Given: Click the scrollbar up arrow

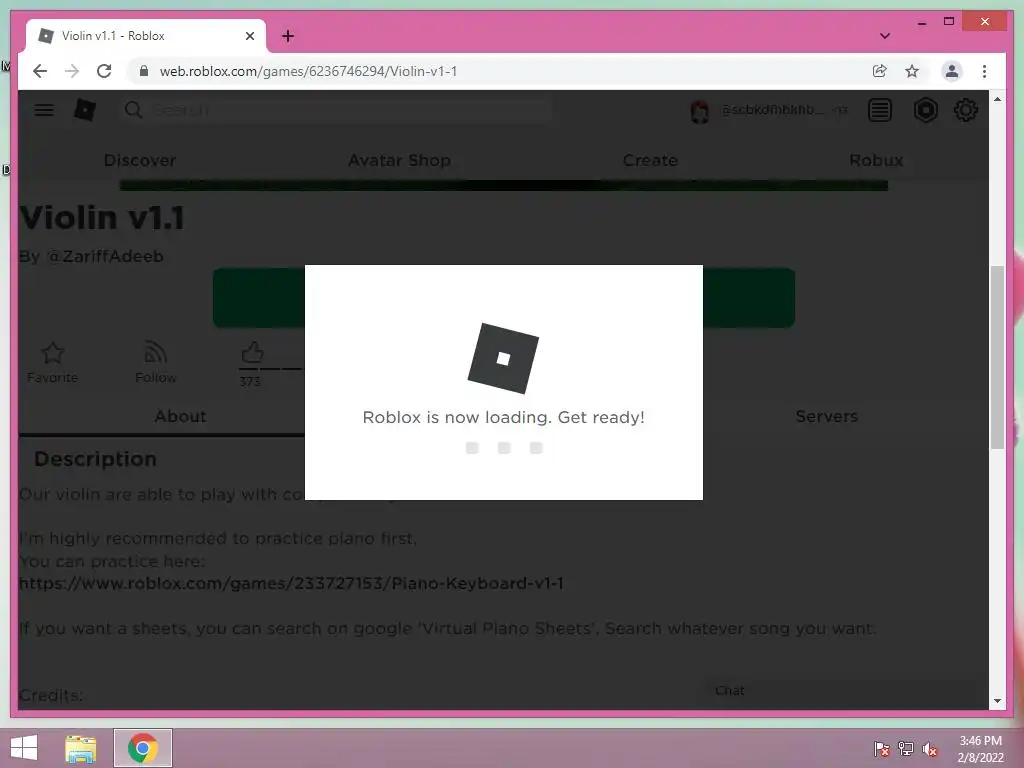Looking at the screenshot, I should (x=997, y=99).
